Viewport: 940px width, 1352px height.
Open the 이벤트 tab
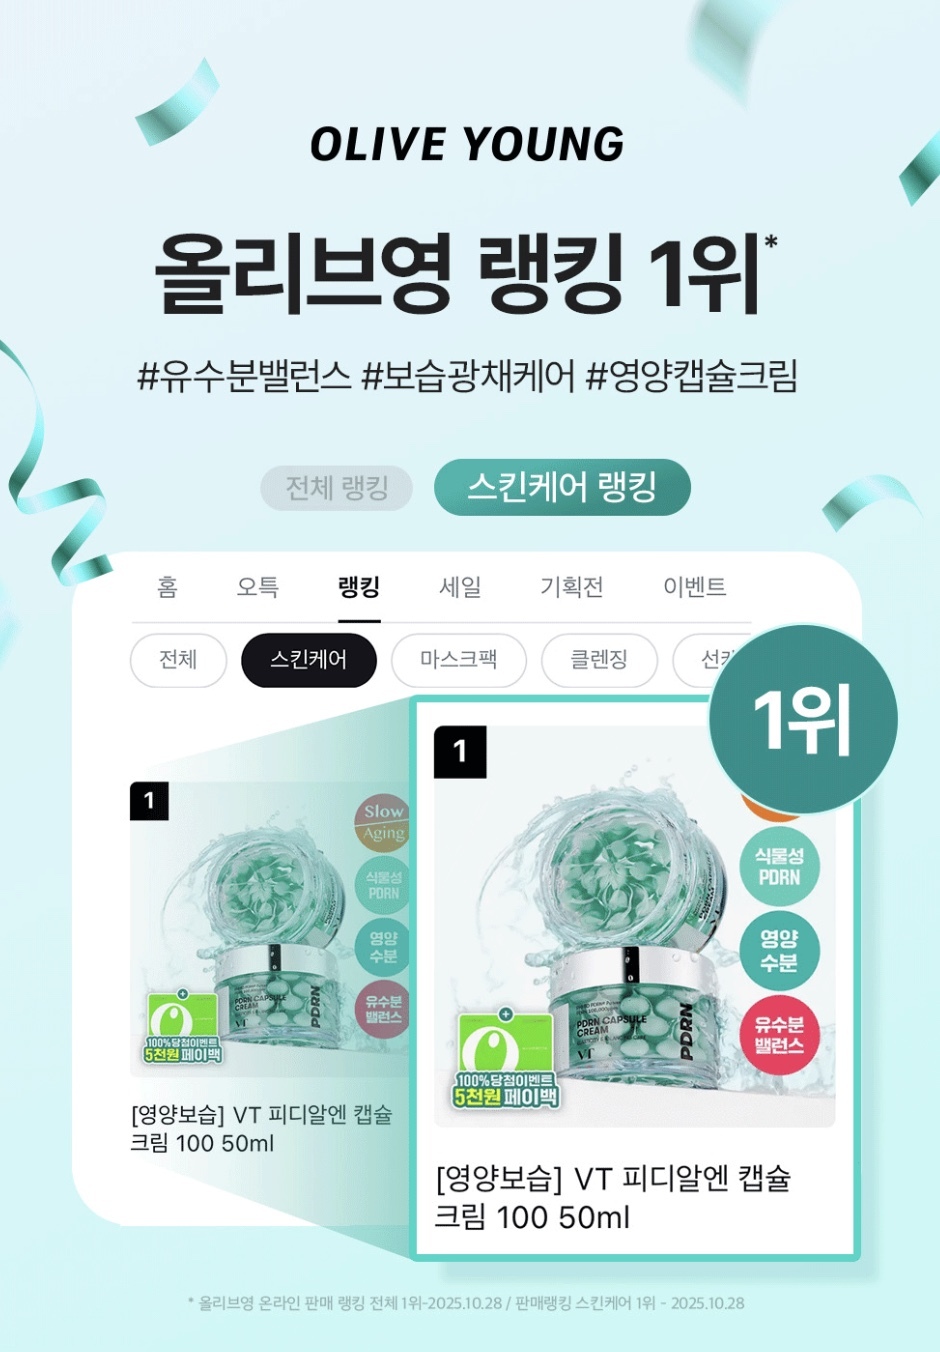(694, 587)
